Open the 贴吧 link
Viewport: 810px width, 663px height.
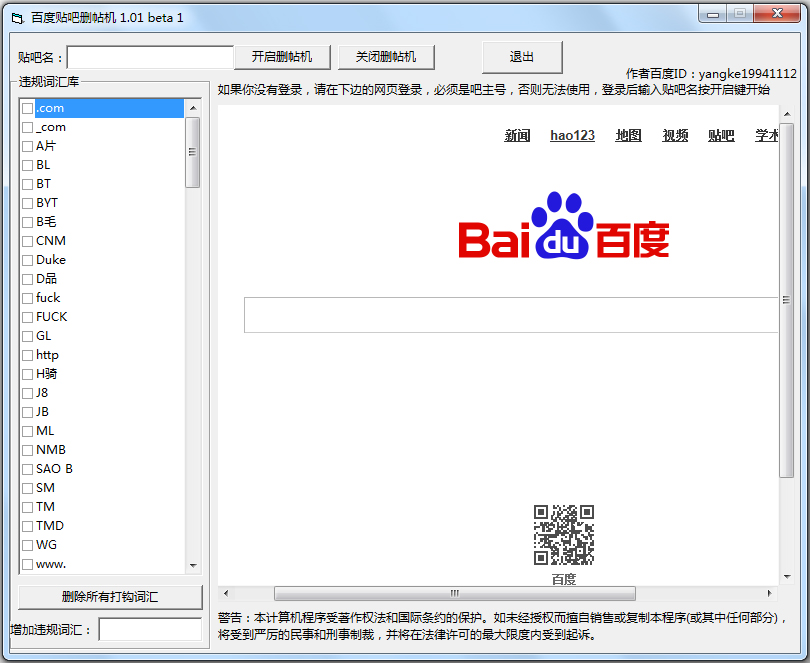721,135
